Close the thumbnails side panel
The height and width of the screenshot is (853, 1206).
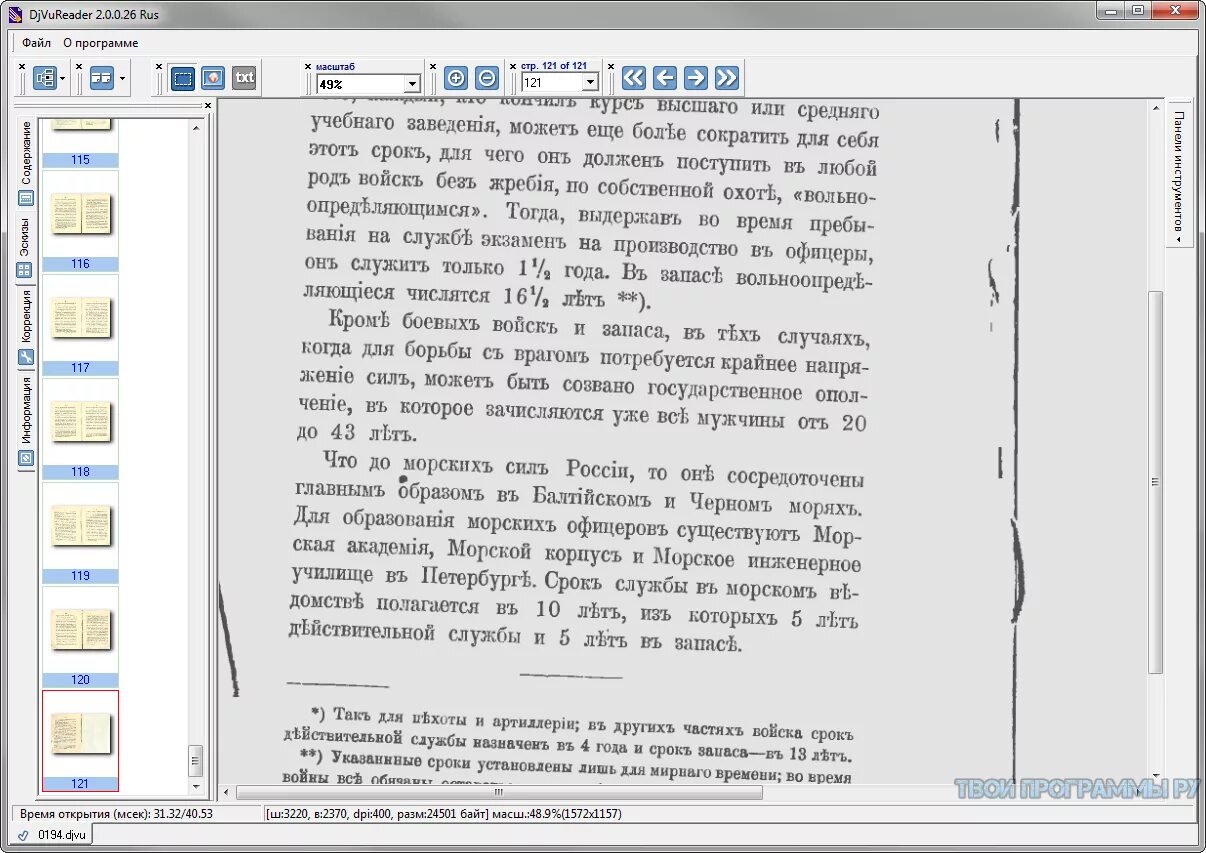pyautogui.click(x=208, y=105)
